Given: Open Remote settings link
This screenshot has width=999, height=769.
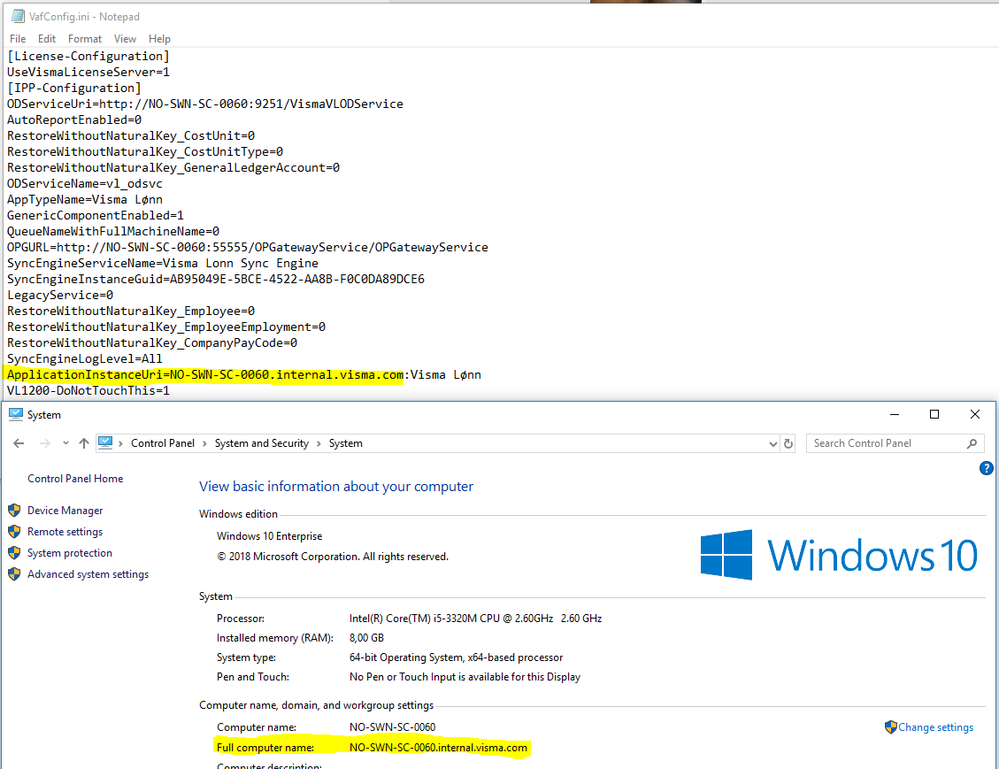Looking at the screenshot, I should [x=65, y=531].
